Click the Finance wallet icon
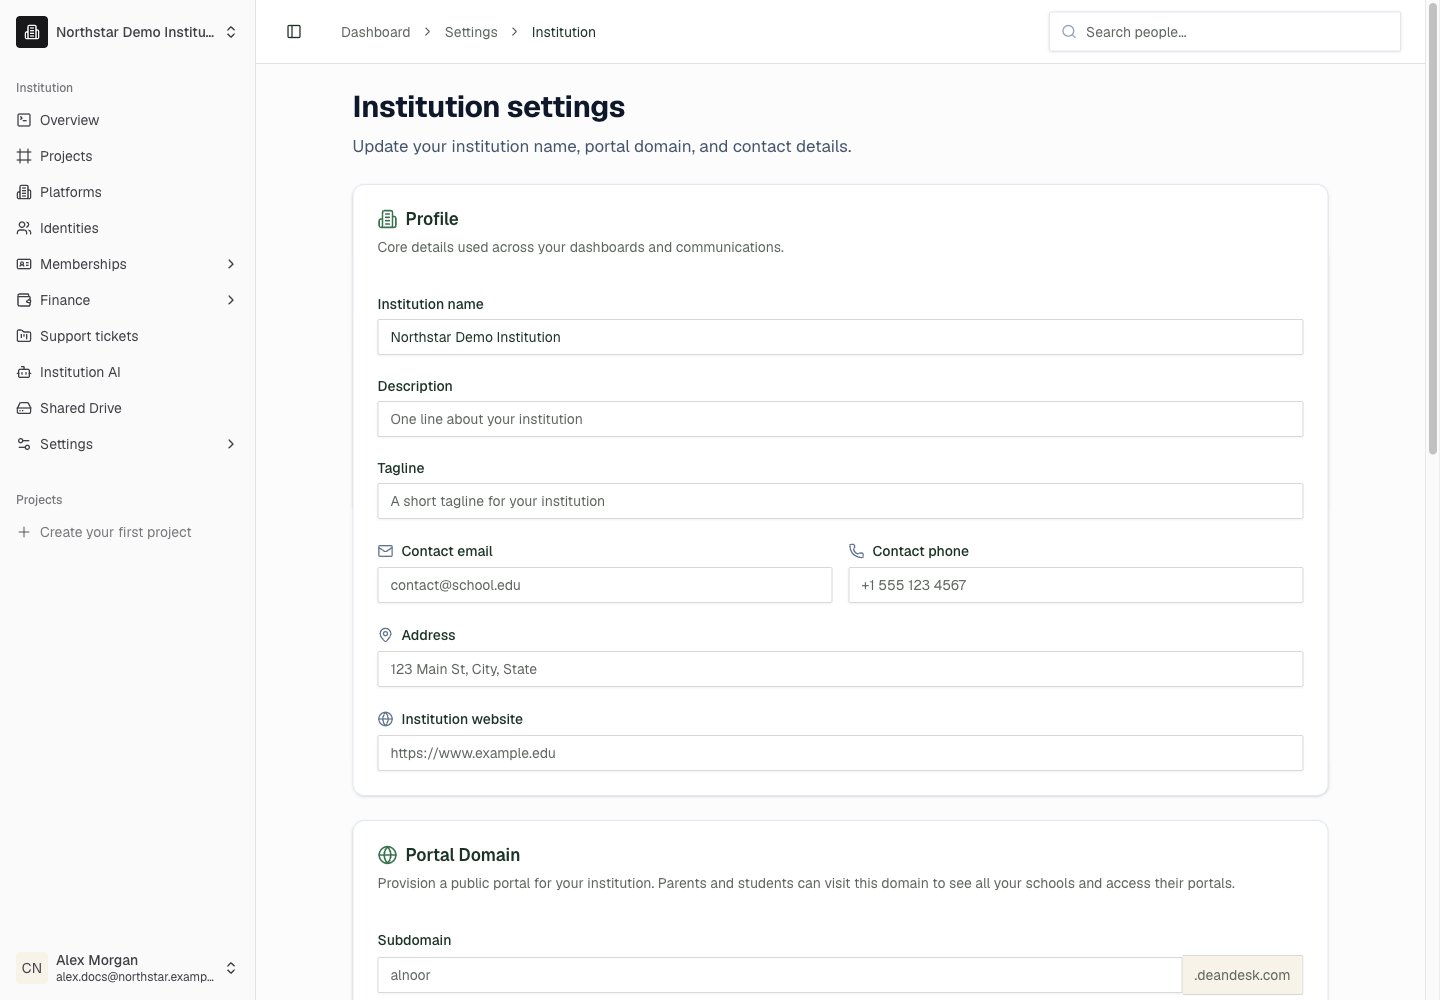The height and width of the screenshot is (1000, 1440). click(x=24, y=300)
